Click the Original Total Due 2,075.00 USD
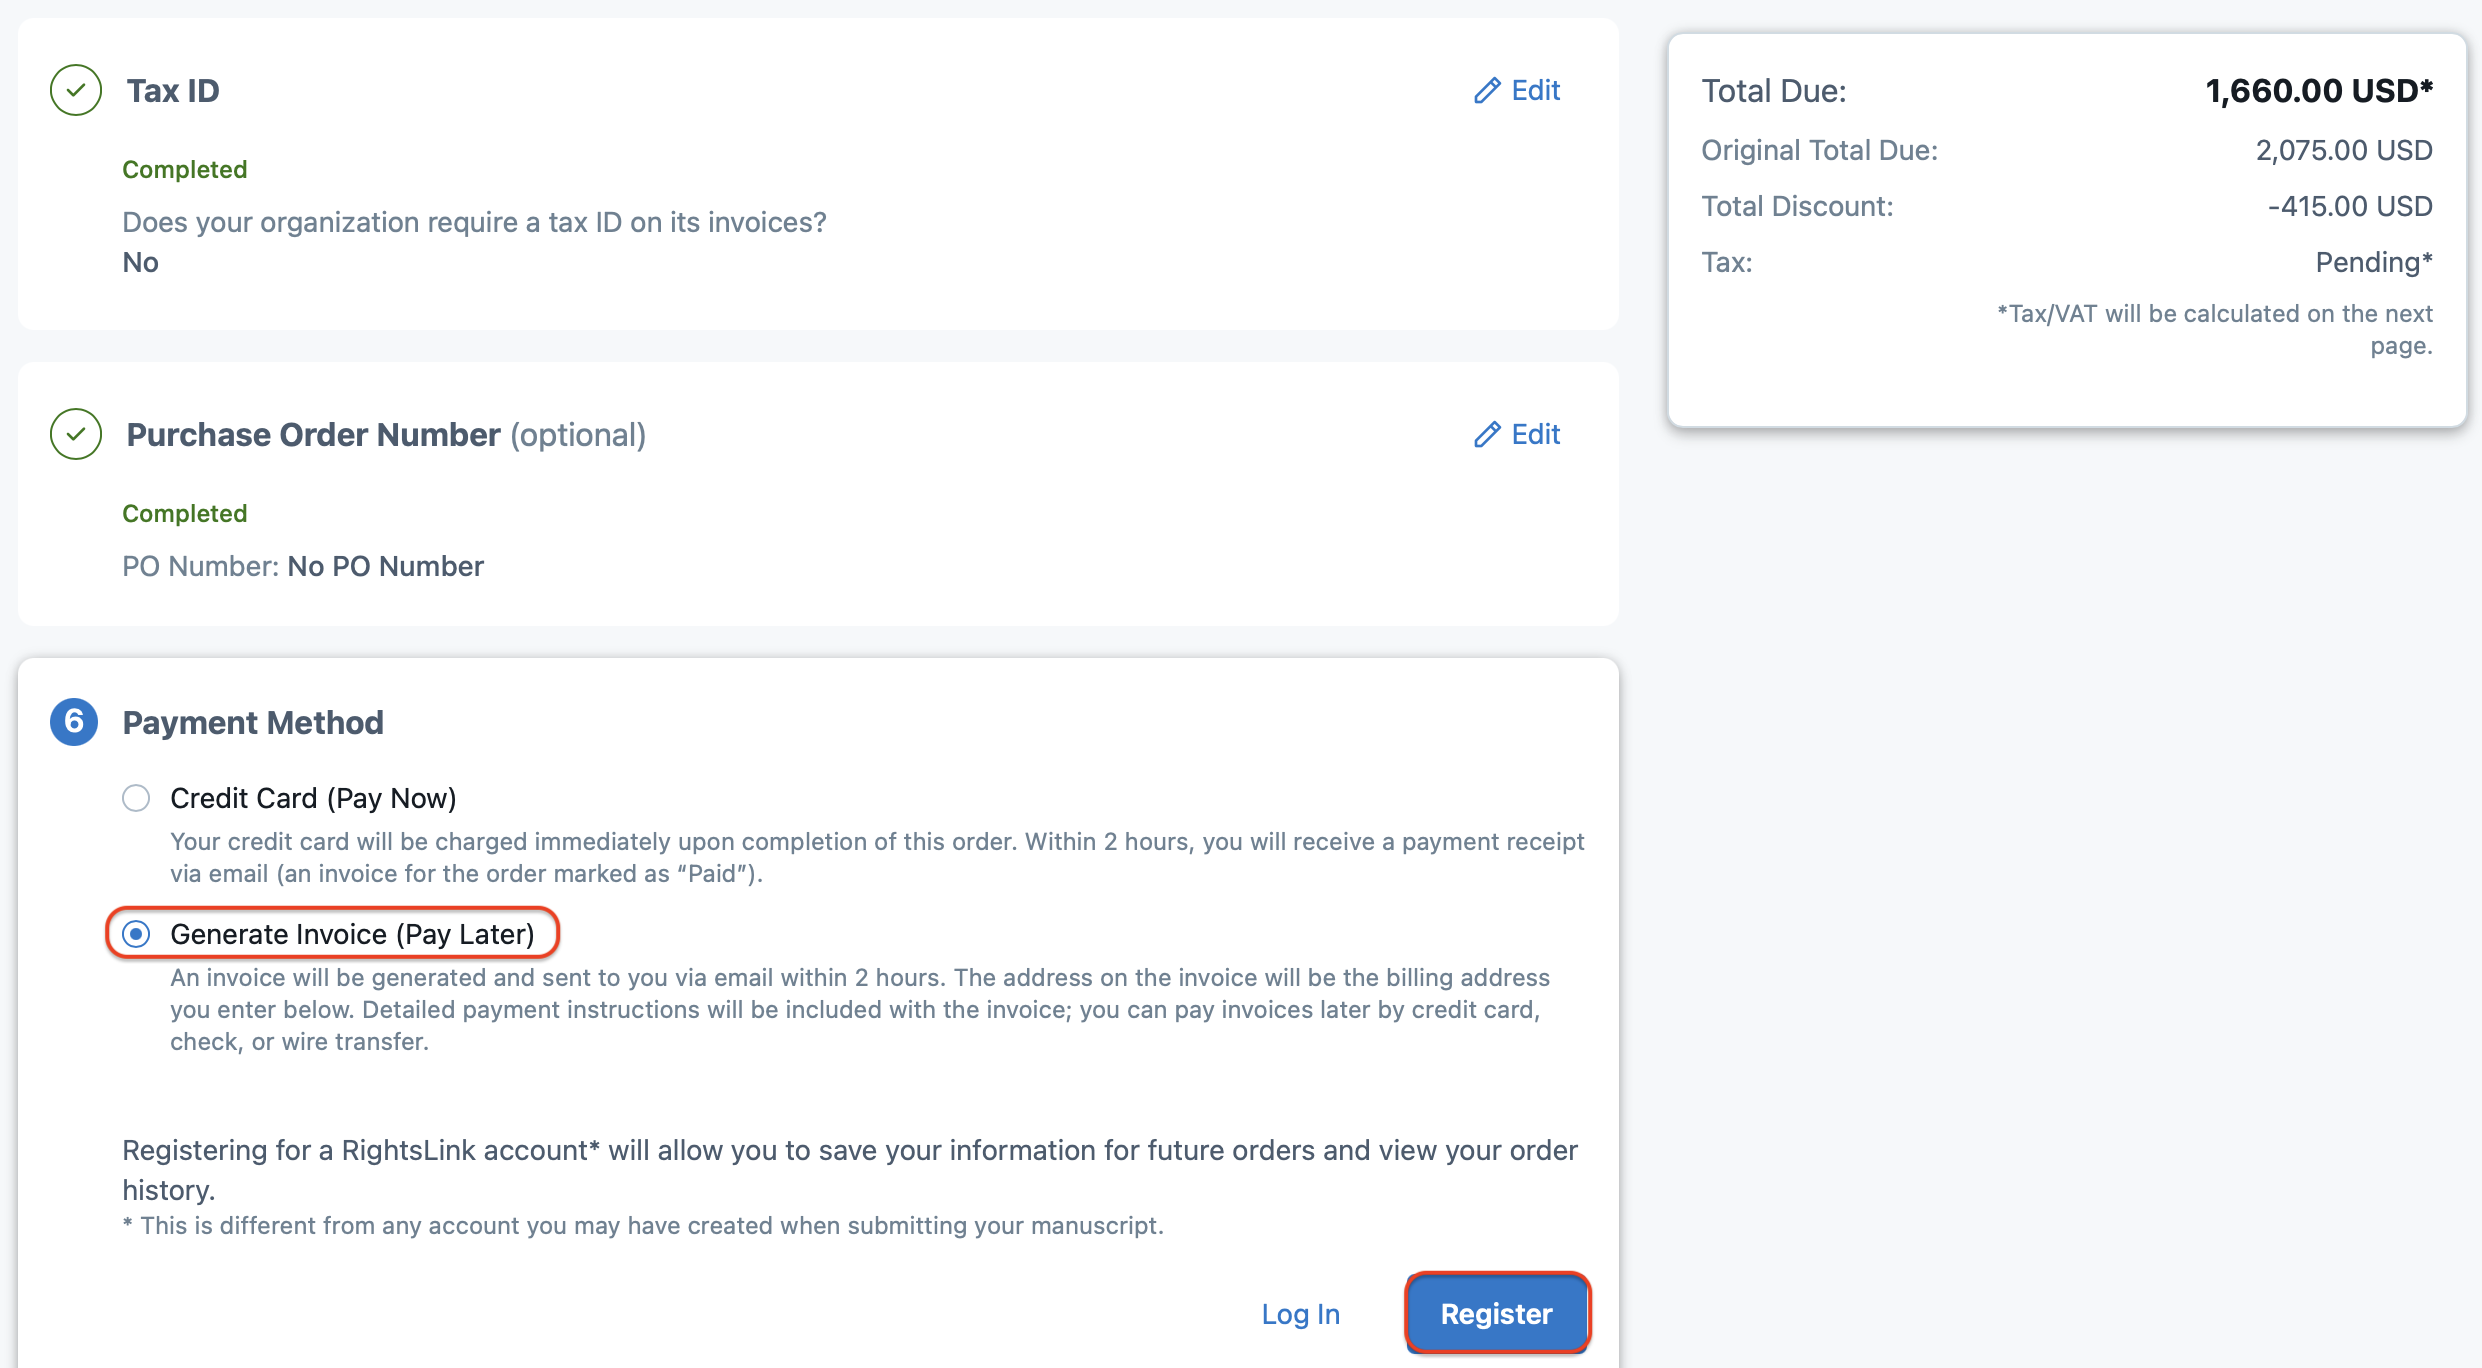Screen dimensions: 2482x1368 point(2343,150)
